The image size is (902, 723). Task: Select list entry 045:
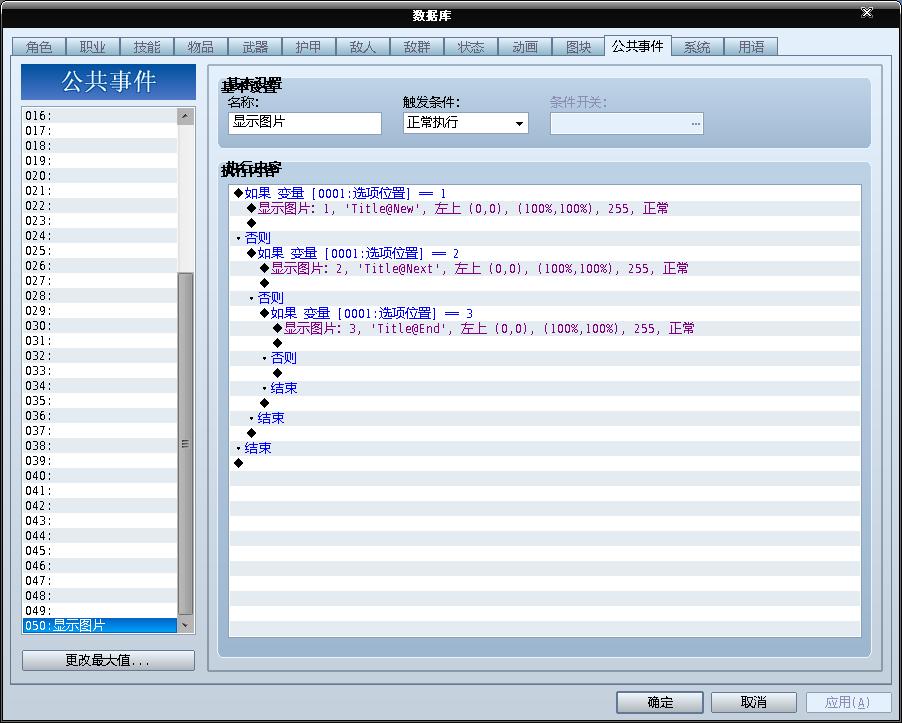(100, 551)
